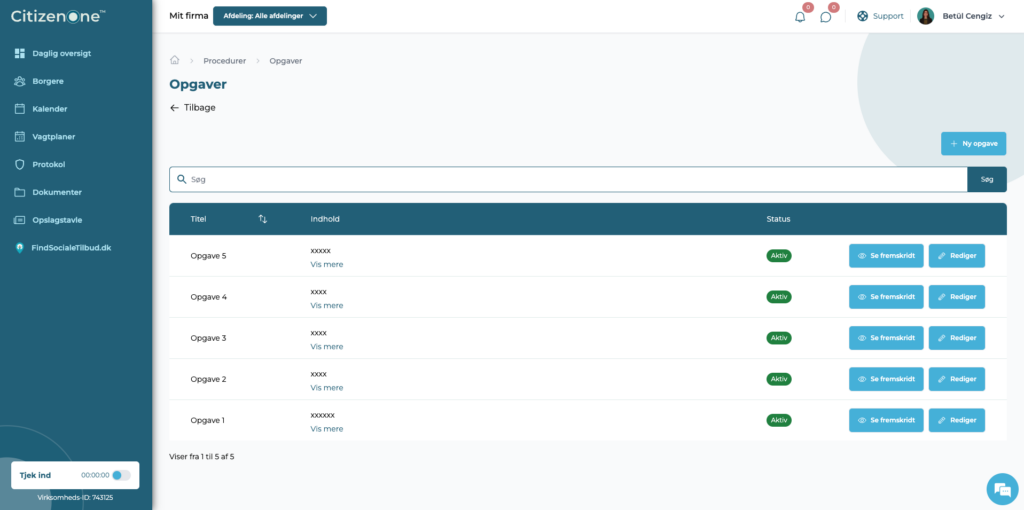Viewport: 1024px width, 510px height.
Task: Expand Vis mere for Opgave 3
Action: click(327, 347)
